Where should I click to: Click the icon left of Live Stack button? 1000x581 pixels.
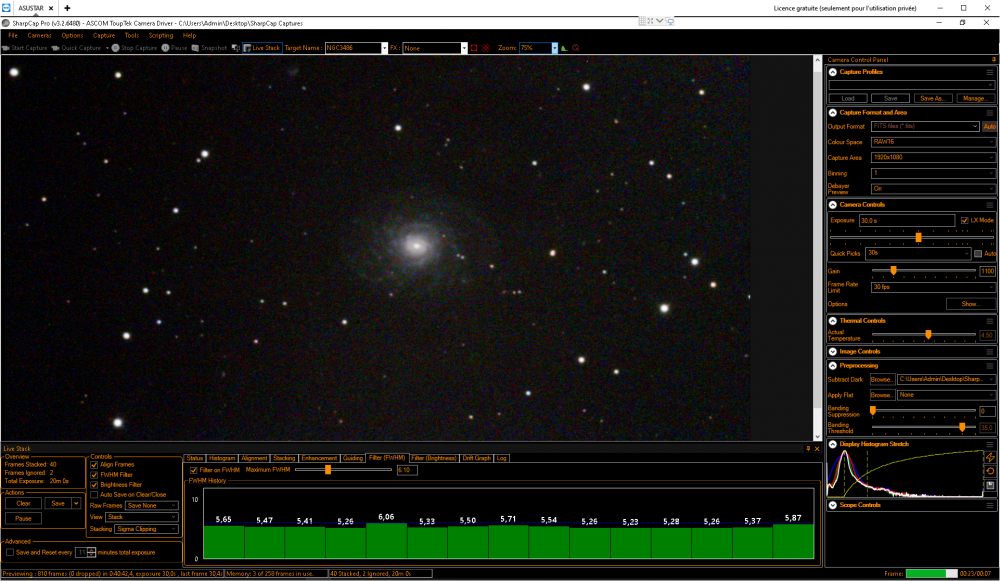235,48
